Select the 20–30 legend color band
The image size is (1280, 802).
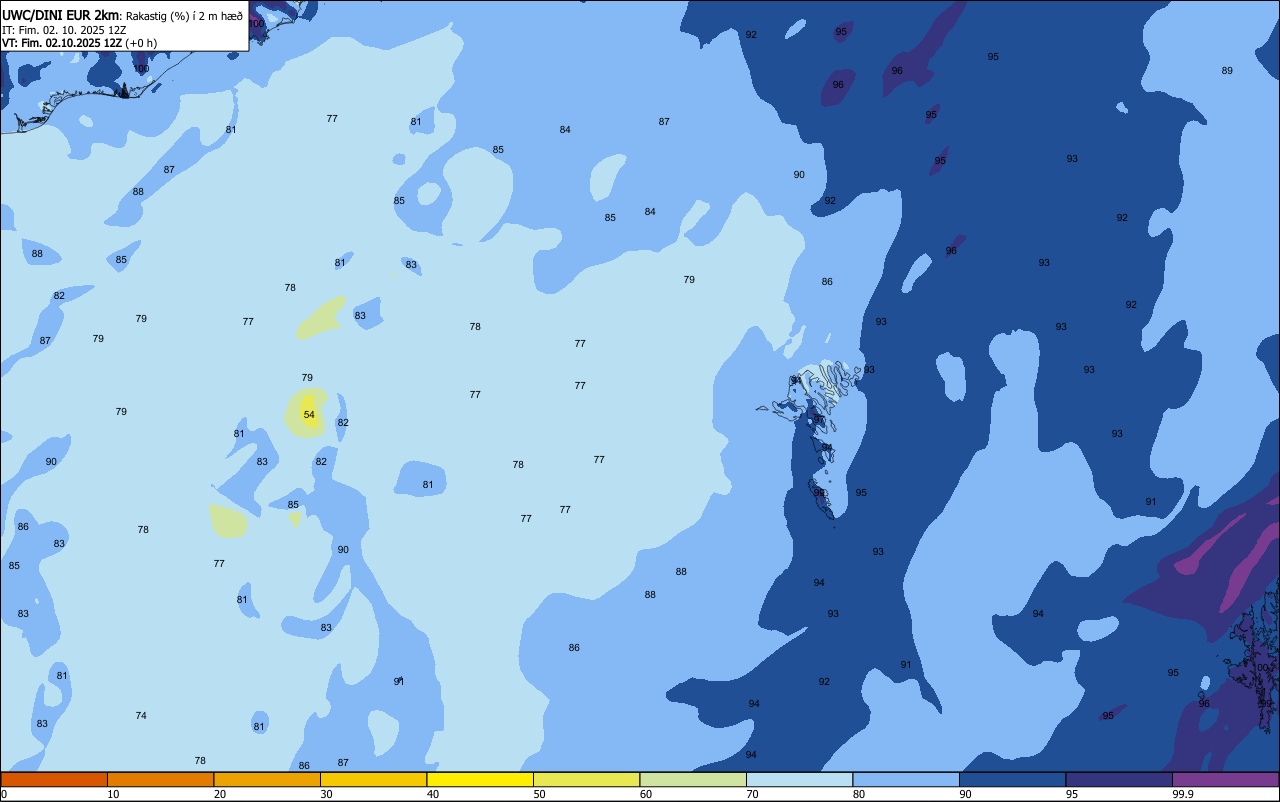coord(267,779)
